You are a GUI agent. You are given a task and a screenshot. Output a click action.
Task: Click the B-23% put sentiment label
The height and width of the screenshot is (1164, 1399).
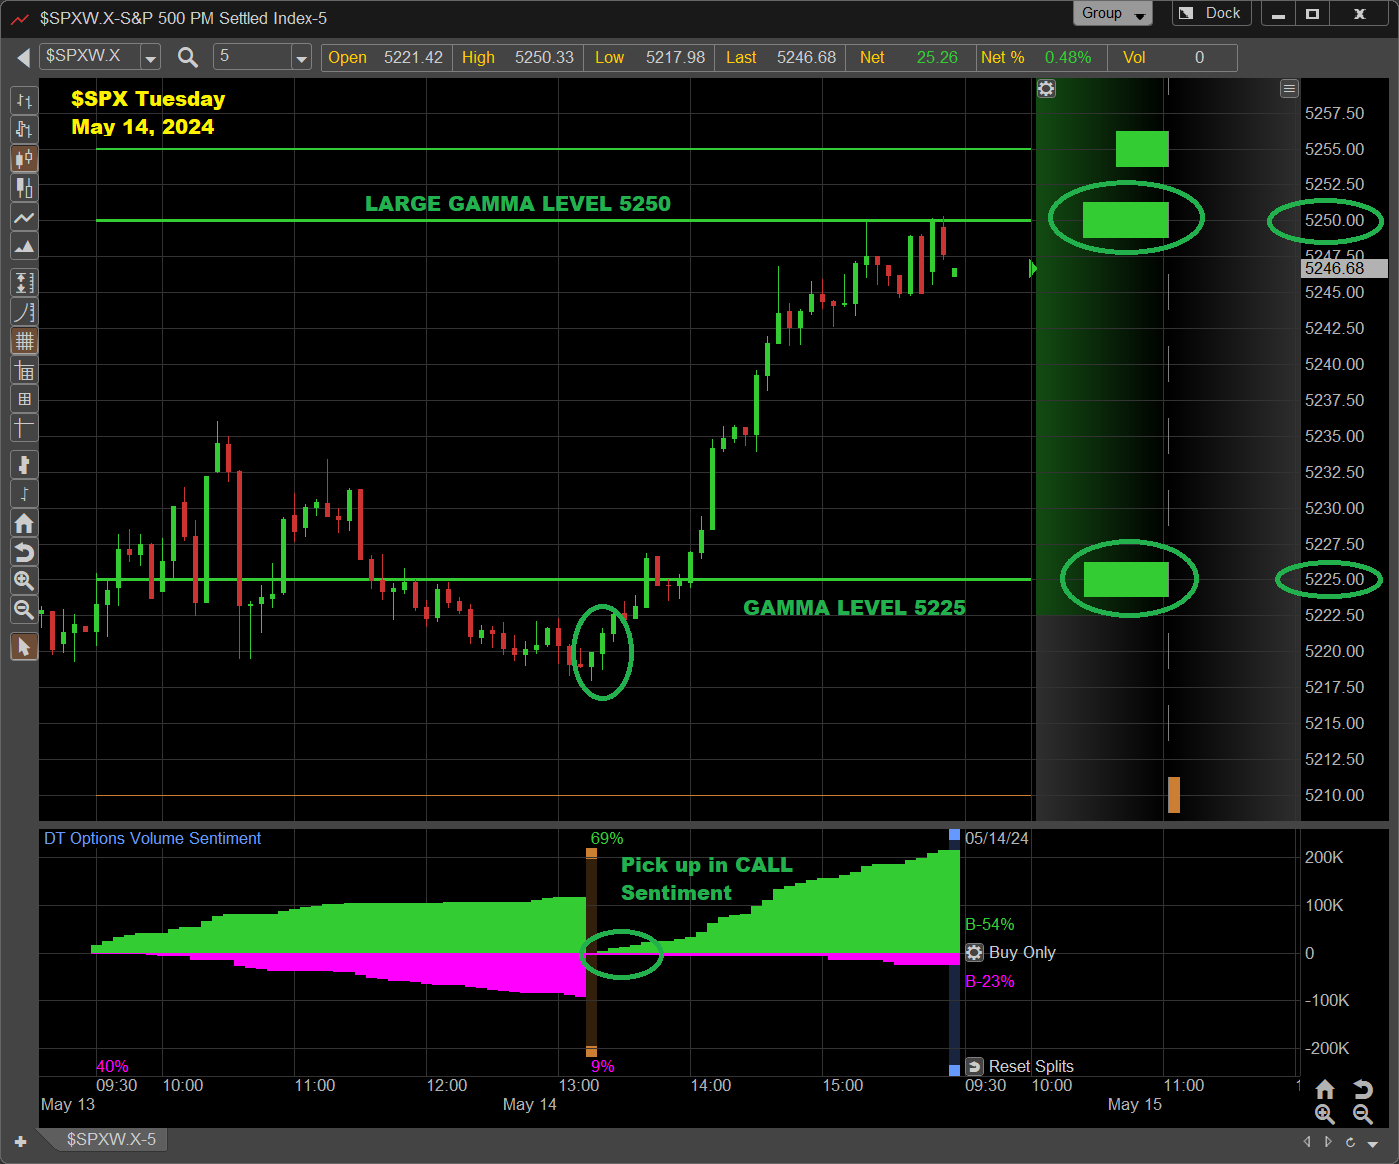click(989, 981)
